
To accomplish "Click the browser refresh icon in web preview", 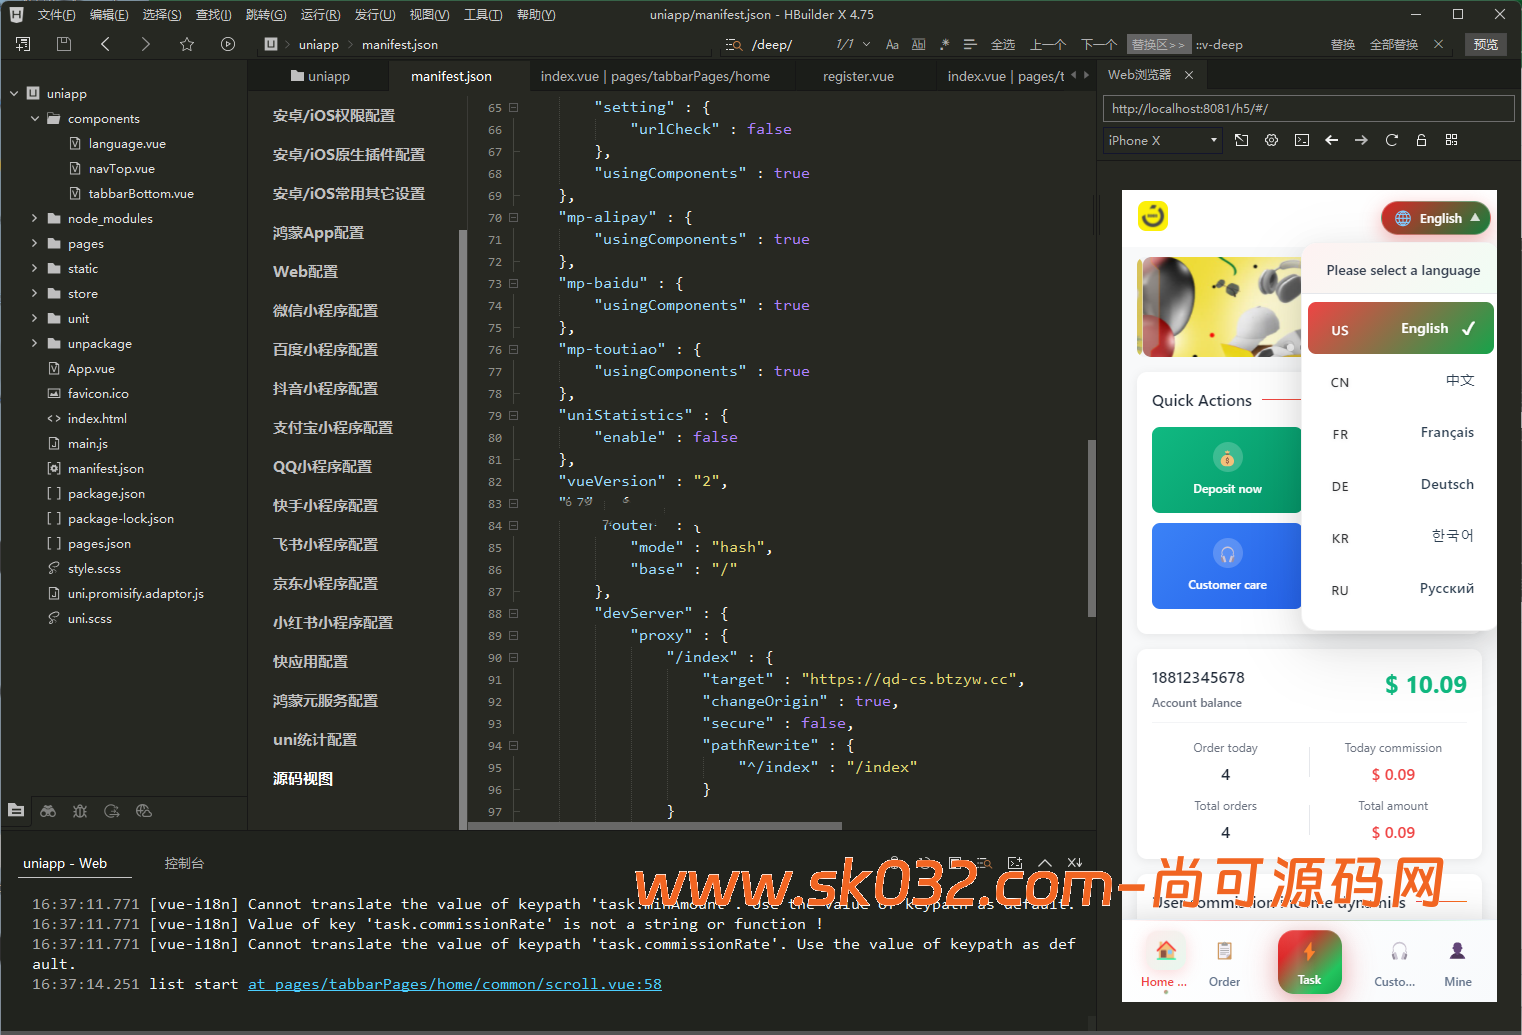I will point(1391,140).
